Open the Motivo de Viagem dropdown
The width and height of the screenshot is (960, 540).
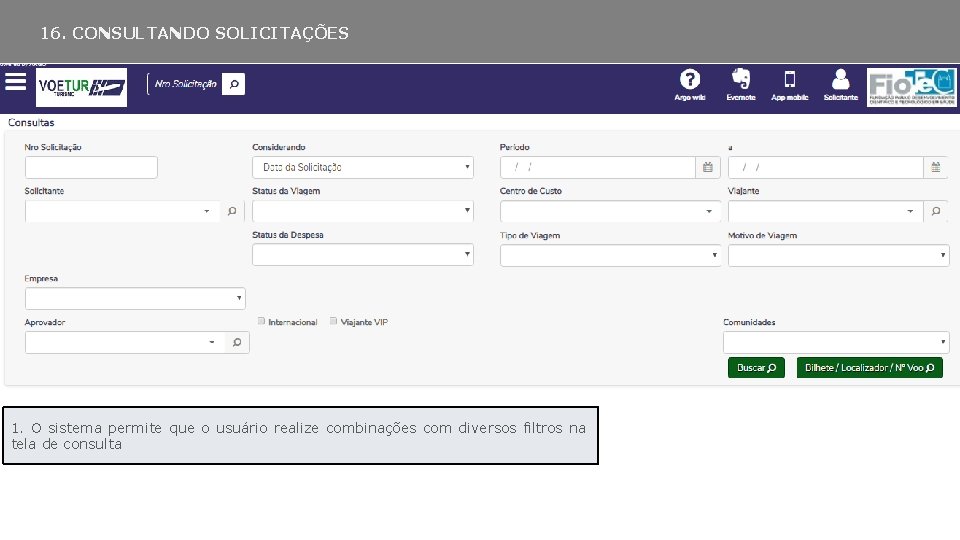[838, 255]
